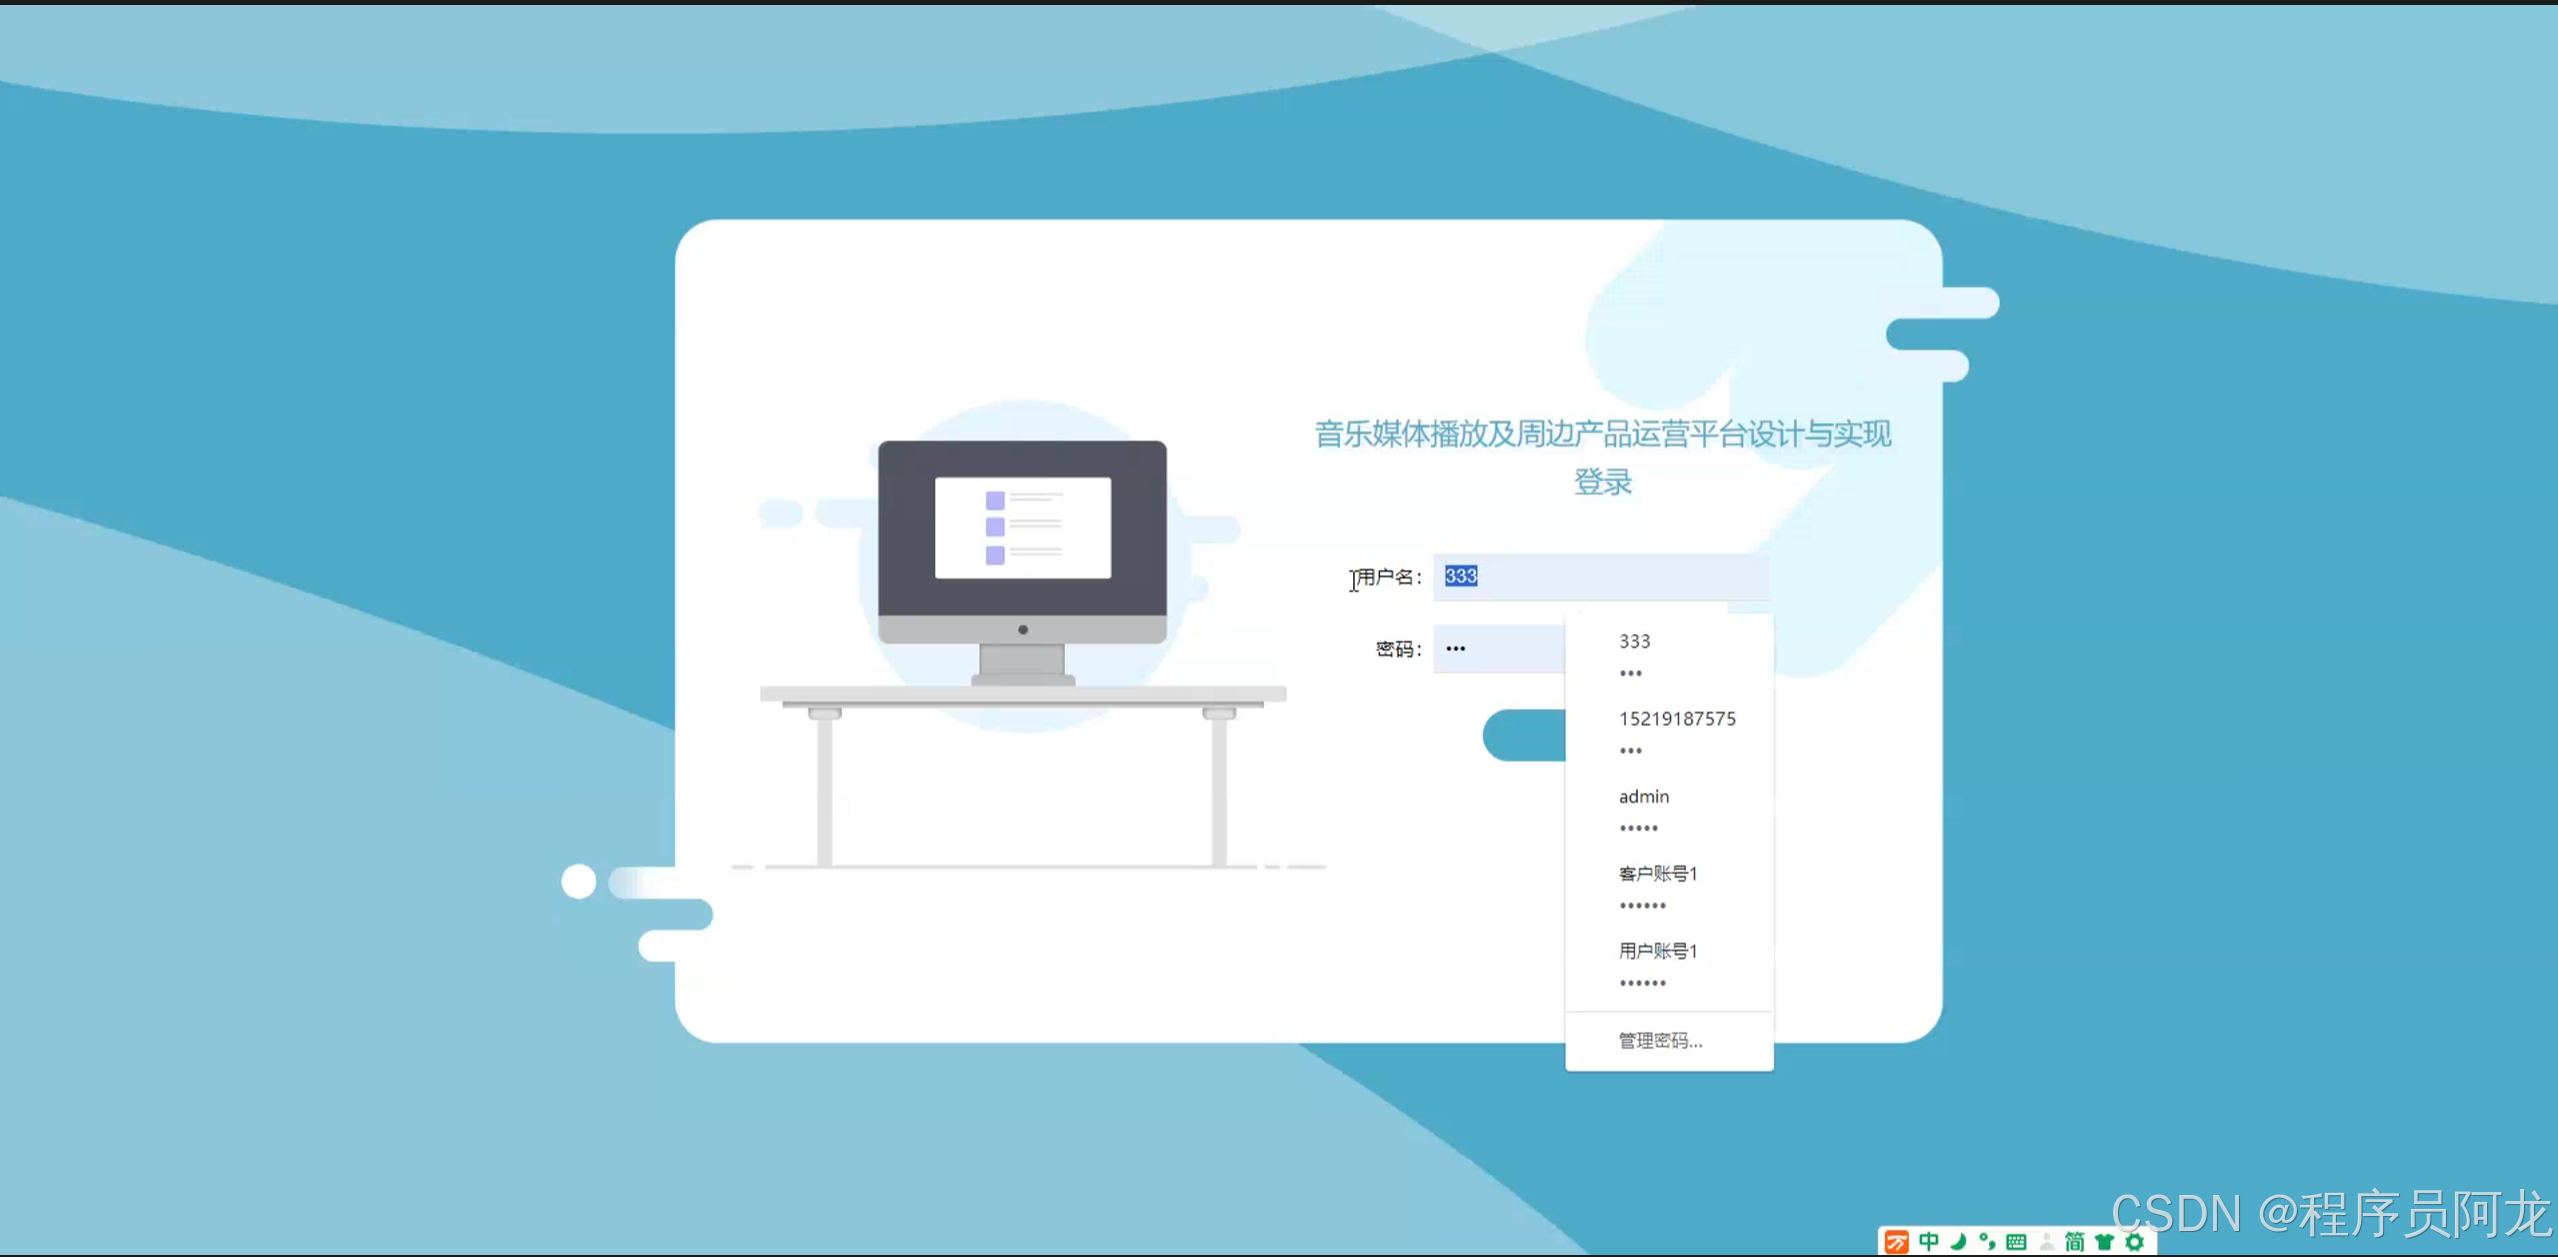Click the orange IME logo icon
The height and width of the screenshot is (1257, 2558).
(1896, 1241)
